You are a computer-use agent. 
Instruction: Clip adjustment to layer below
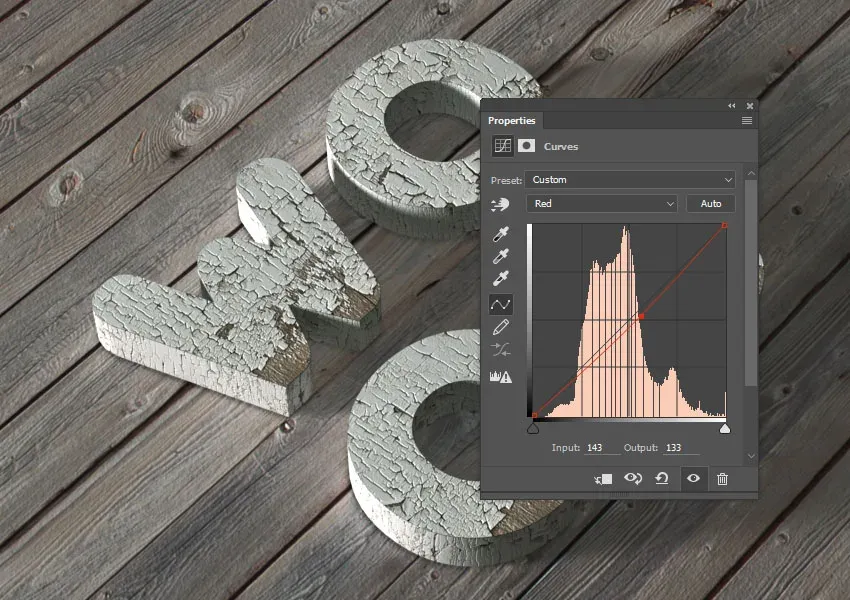(603, 479)
